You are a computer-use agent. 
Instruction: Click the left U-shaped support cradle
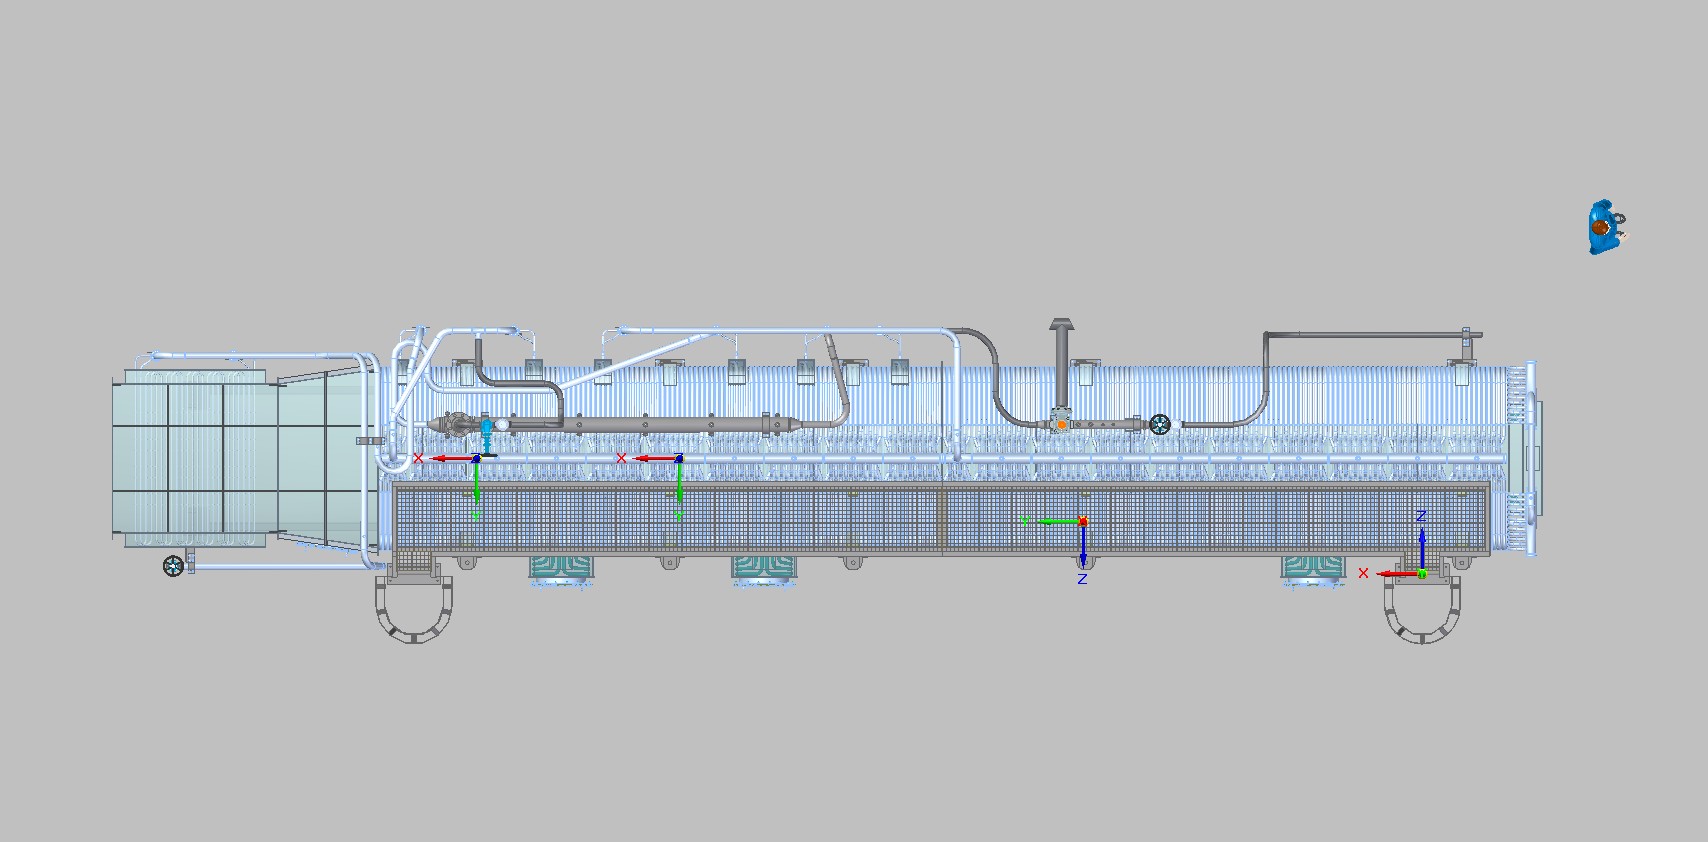click(414, 608)
